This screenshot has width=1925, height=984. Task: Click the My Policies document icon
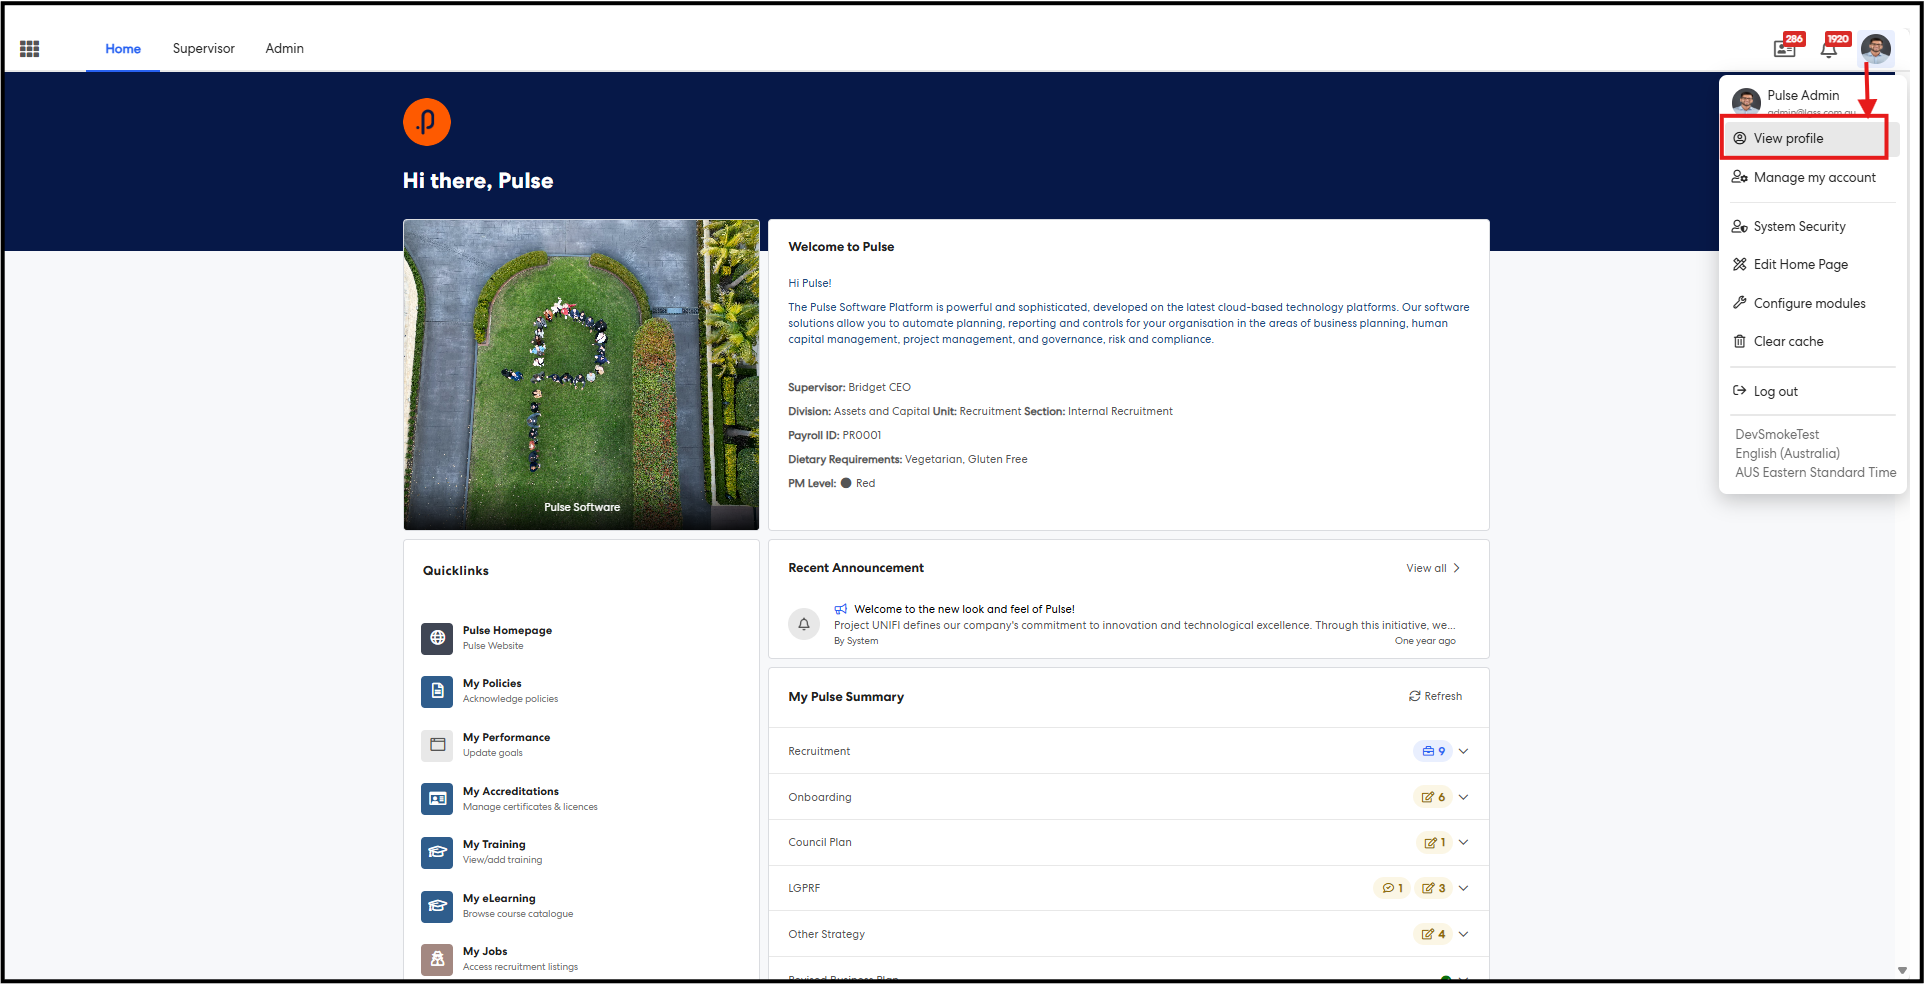pos(437,691)
